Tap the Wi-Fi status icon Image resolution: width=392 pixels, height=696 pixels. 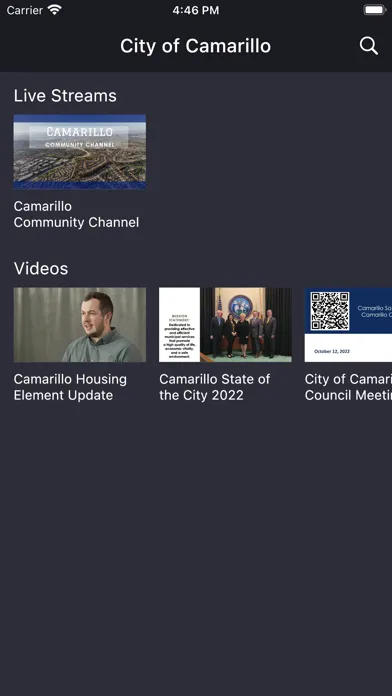click(55, 10)
